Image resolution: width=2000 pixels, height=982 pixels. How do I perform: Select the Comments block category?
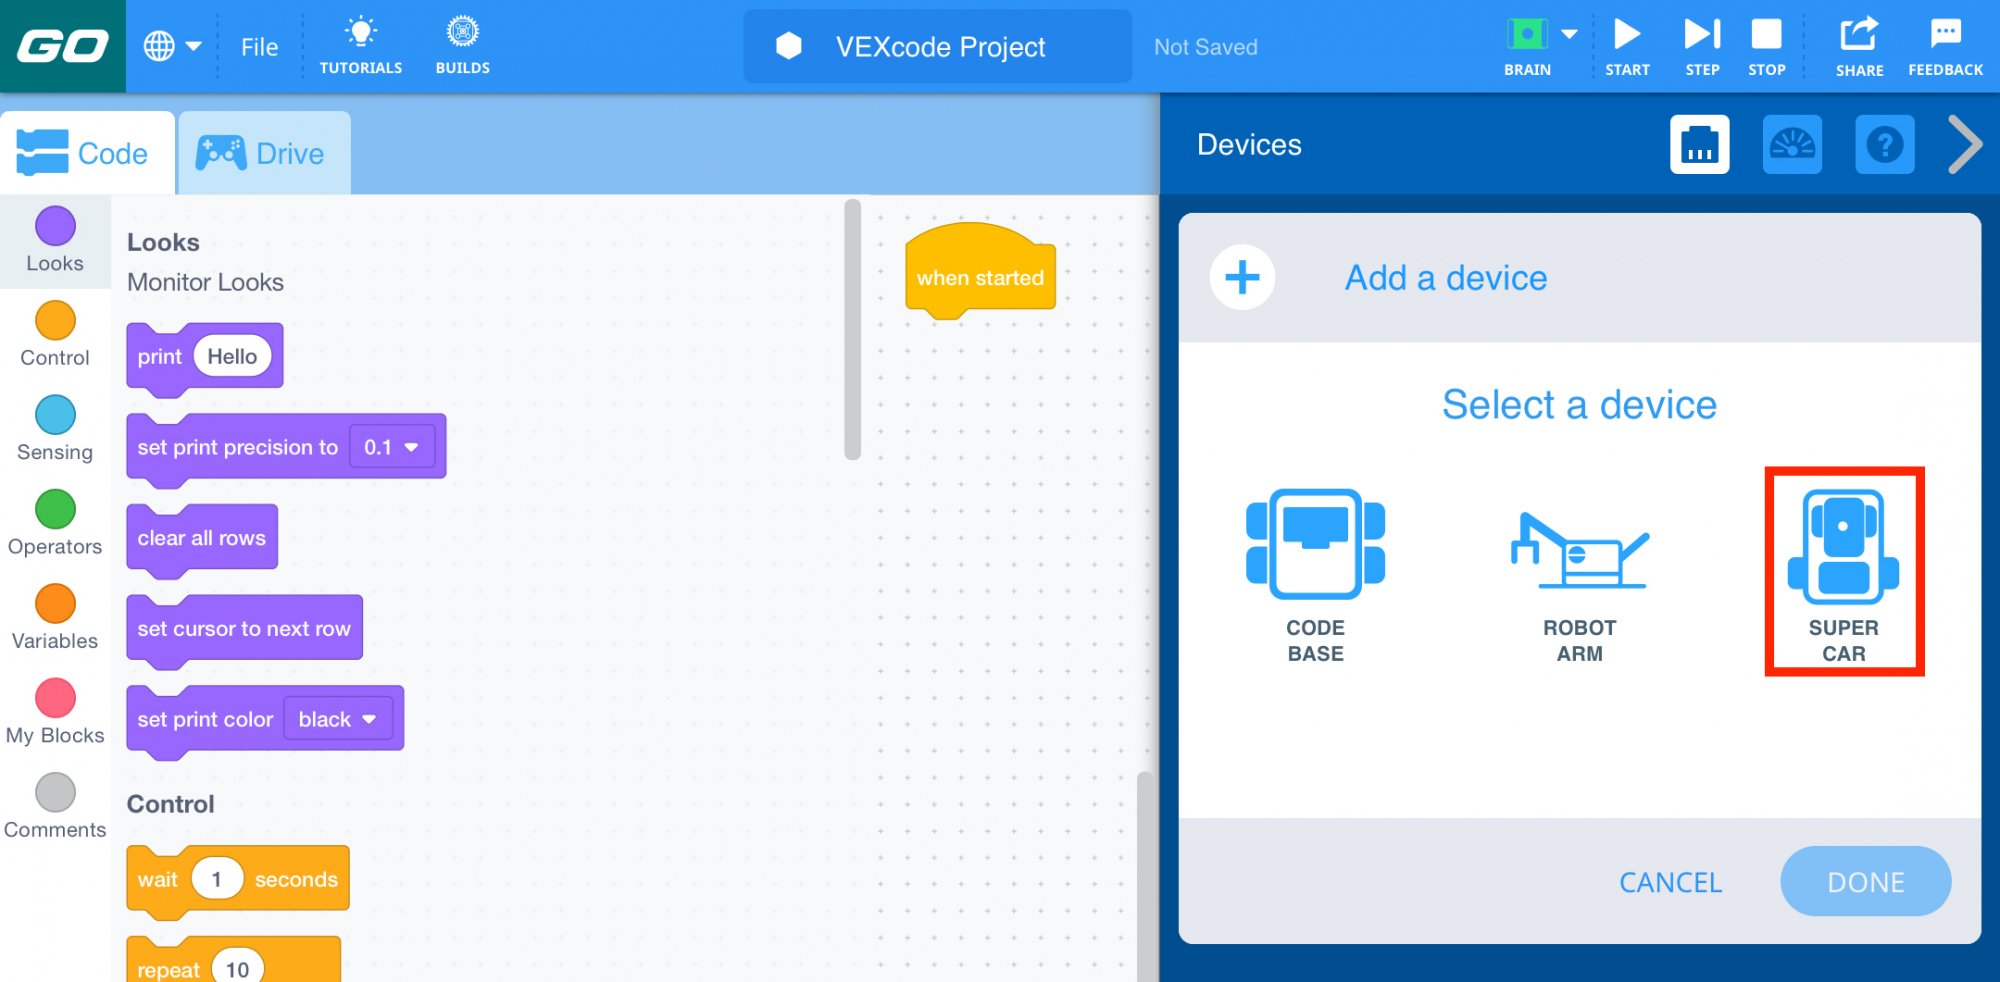pos(55,807)
